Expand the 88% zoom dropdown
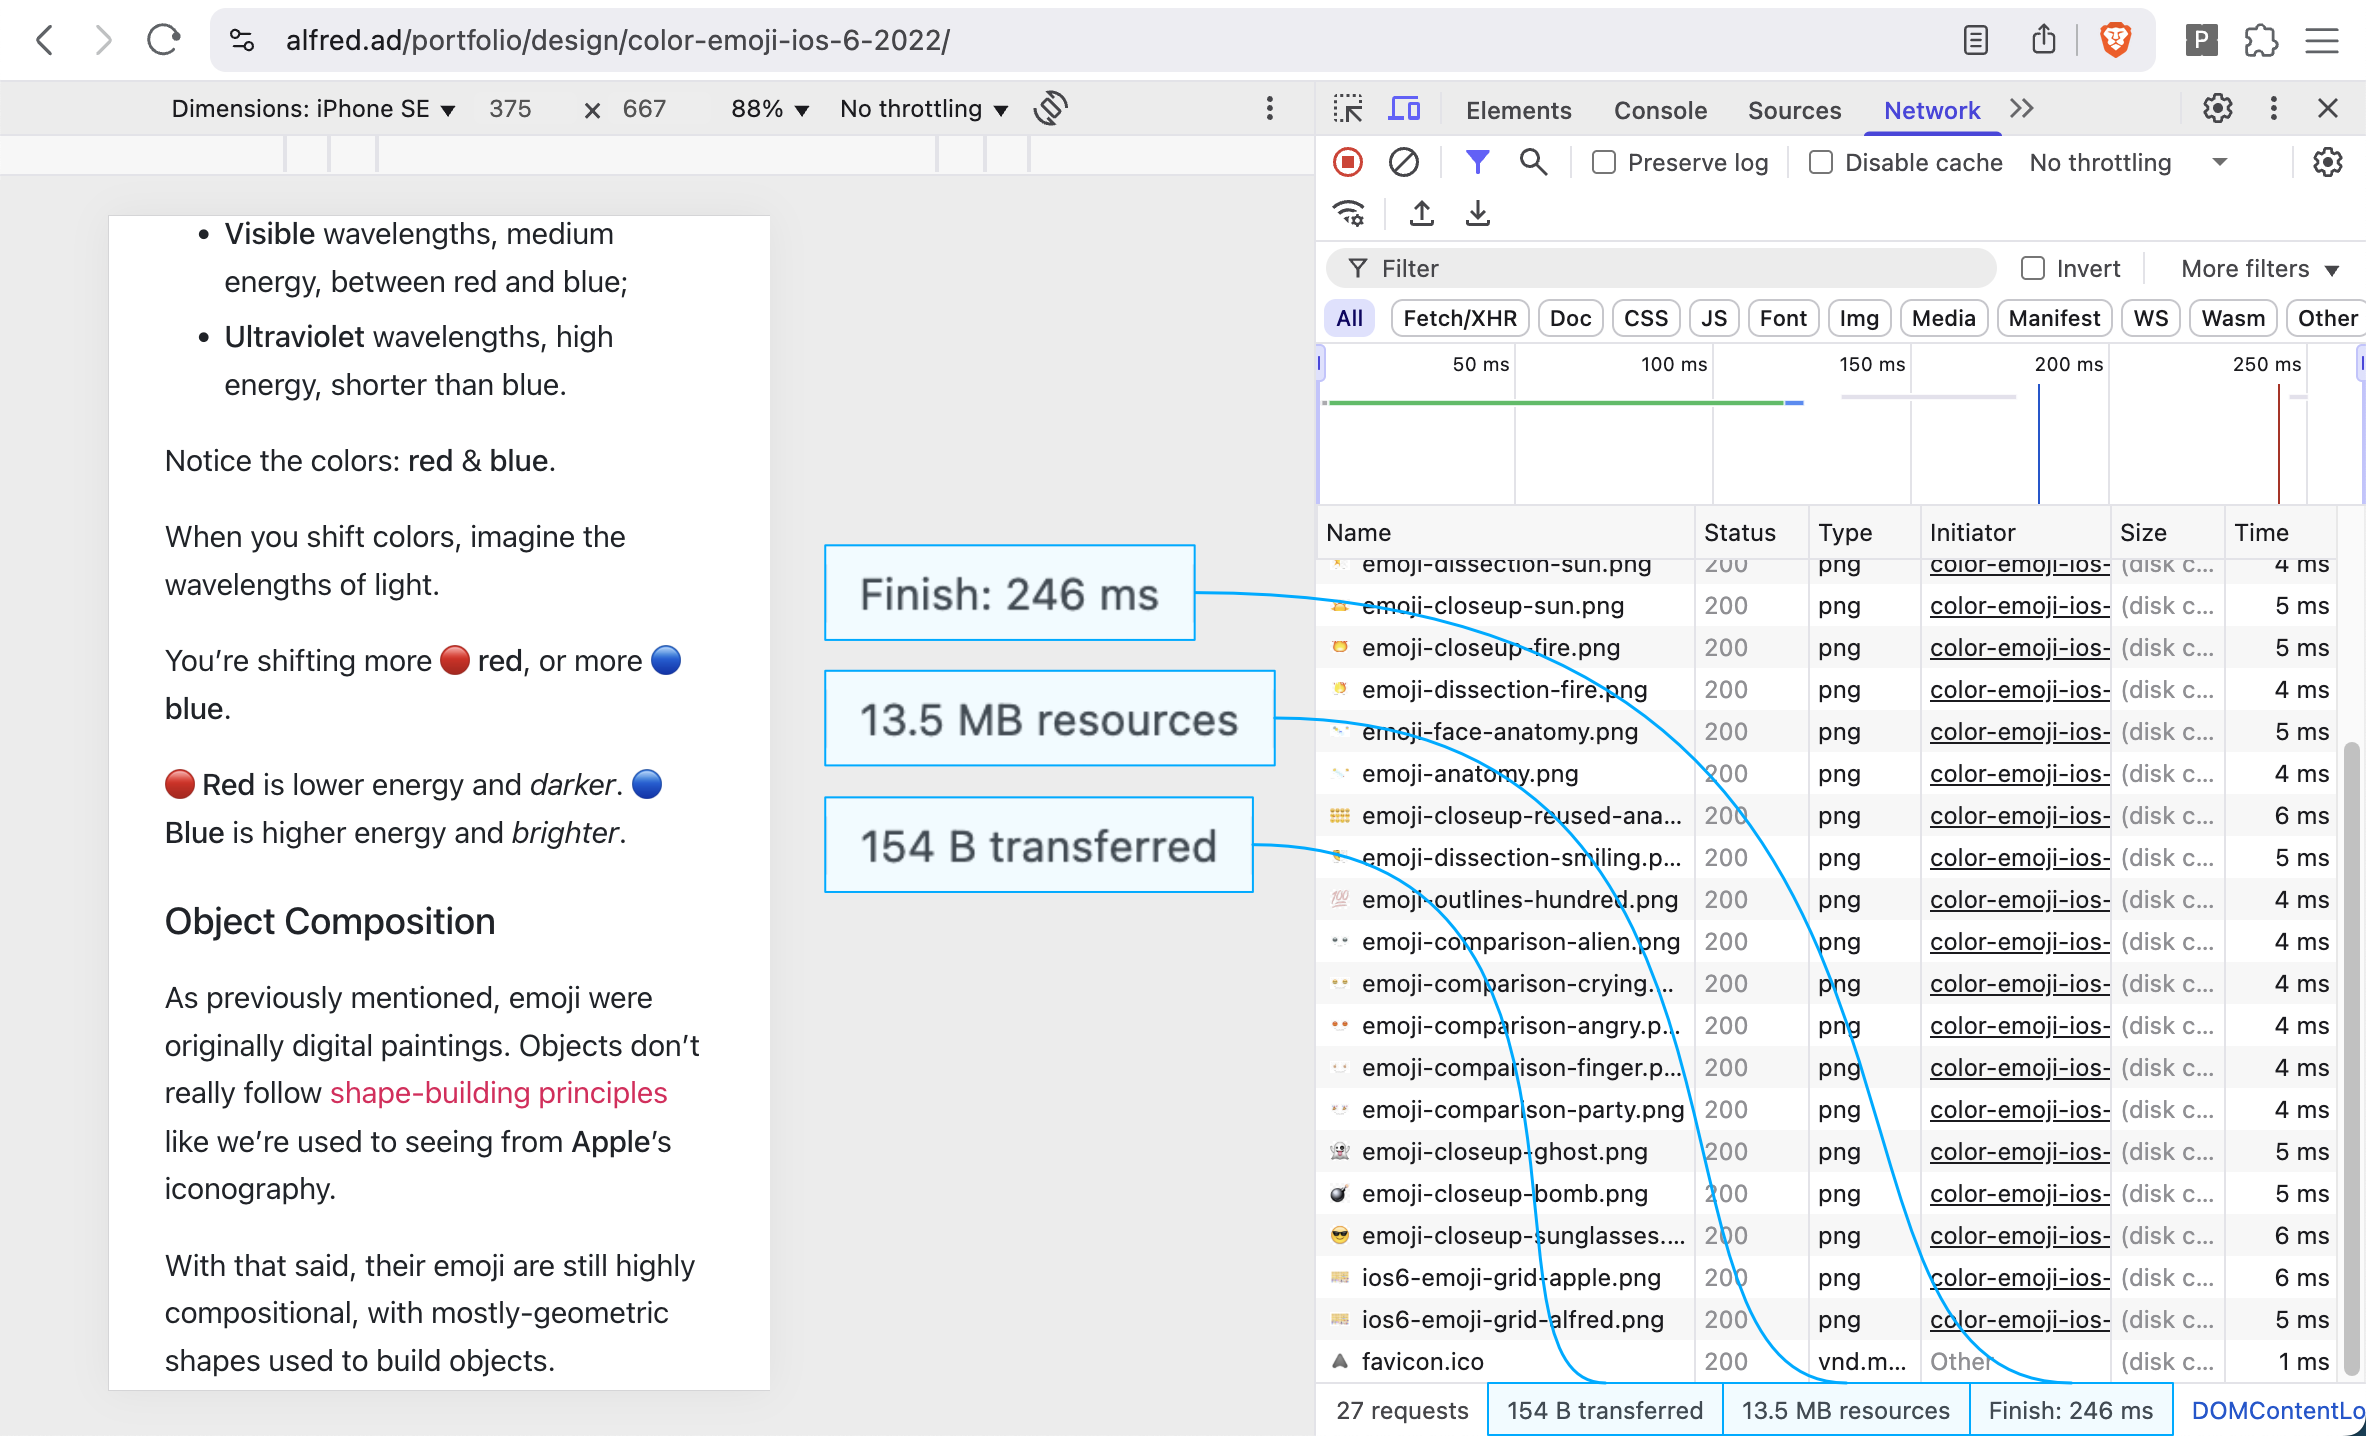 click(769, 109)
